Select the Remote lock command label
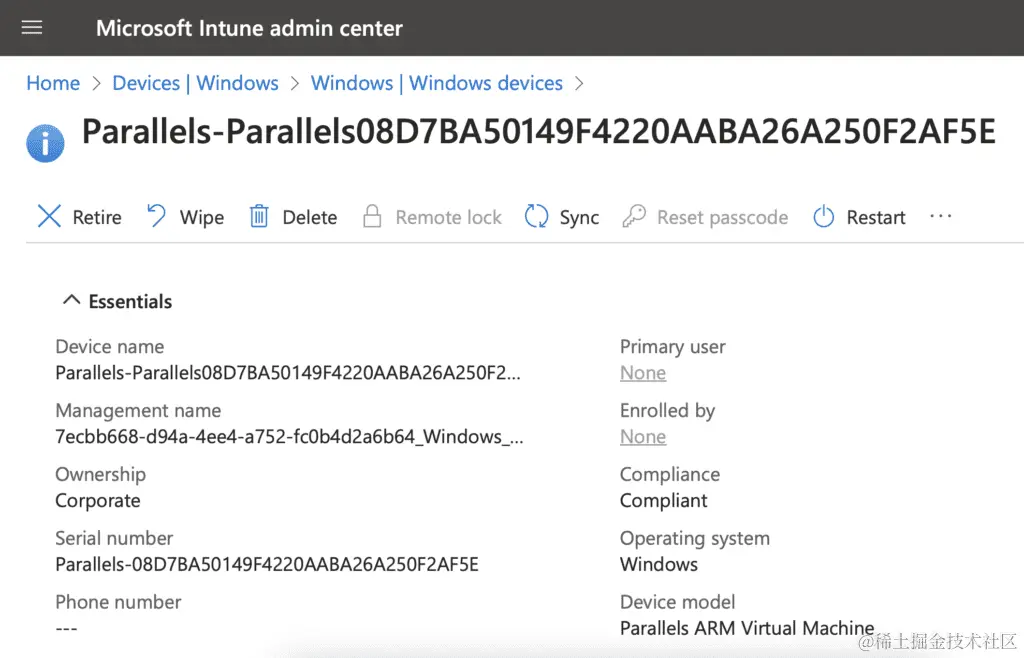The width and height of the screenshot is (1024, 658). click(448, 217)
